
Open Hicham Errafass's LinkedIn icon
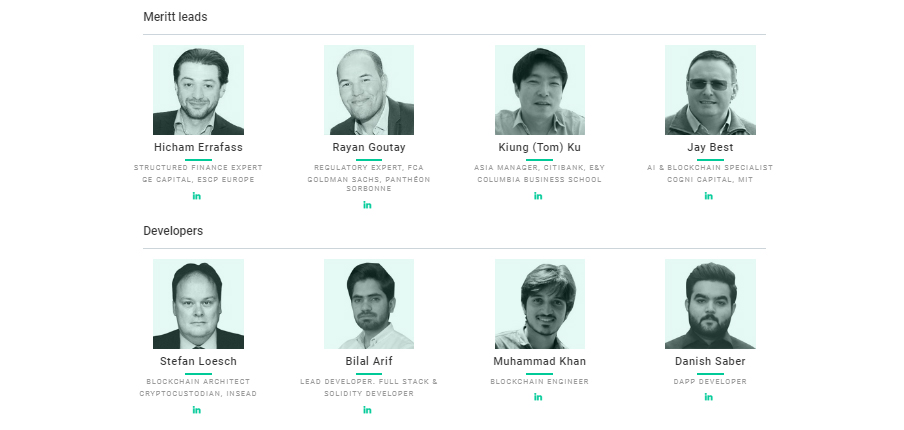coord(197,196)
